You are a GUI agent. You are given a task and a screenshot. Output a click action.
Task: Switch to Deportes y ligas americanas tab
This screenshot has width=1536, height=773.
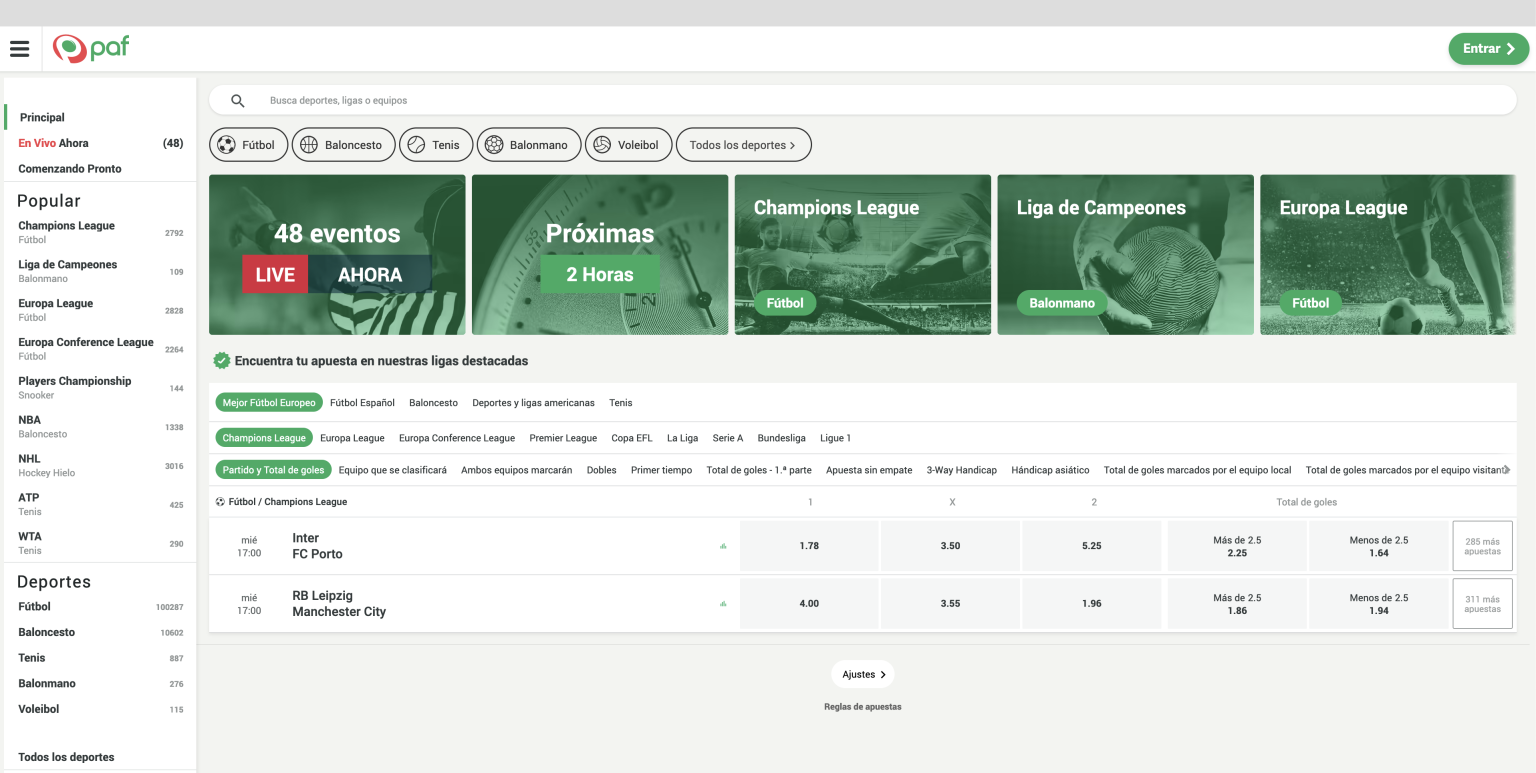click(533, 403)
